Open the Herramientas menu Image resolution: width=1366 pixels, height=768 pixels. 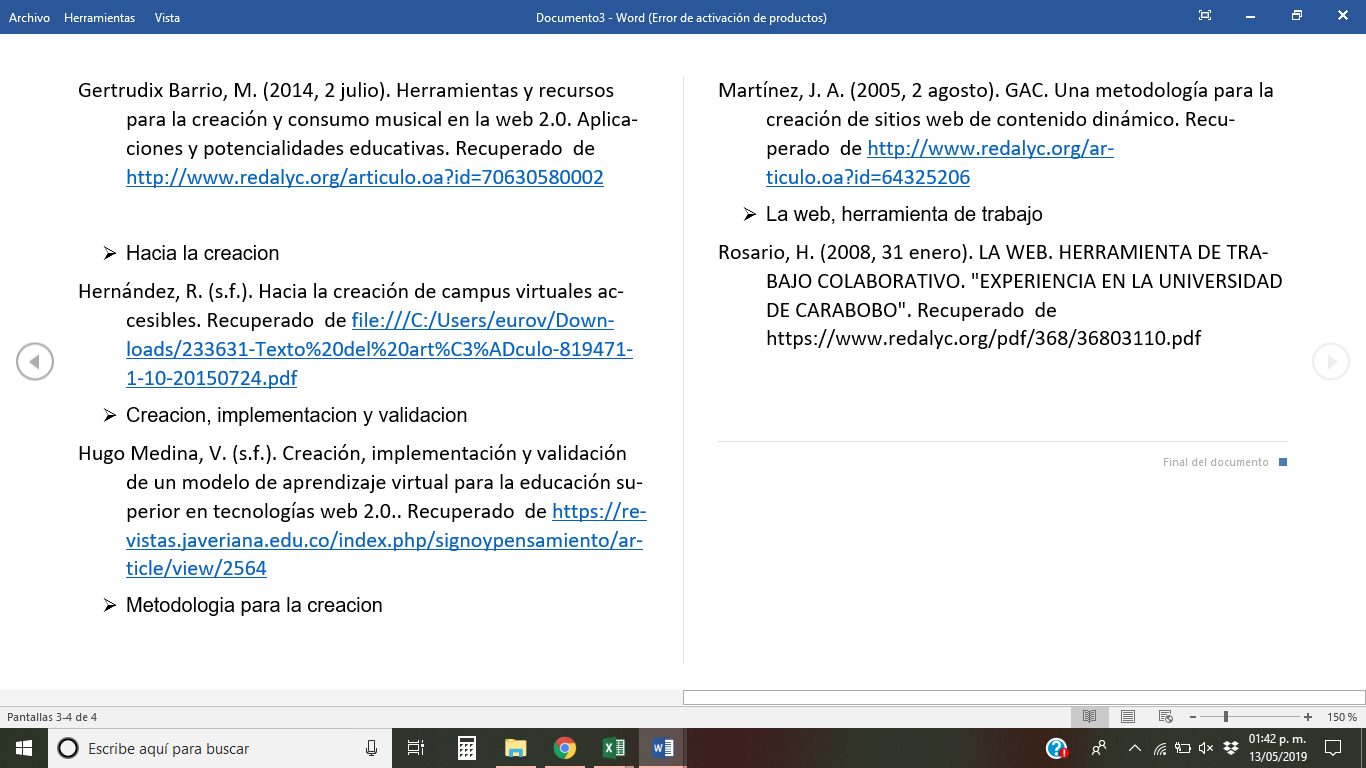pos(99,17)
